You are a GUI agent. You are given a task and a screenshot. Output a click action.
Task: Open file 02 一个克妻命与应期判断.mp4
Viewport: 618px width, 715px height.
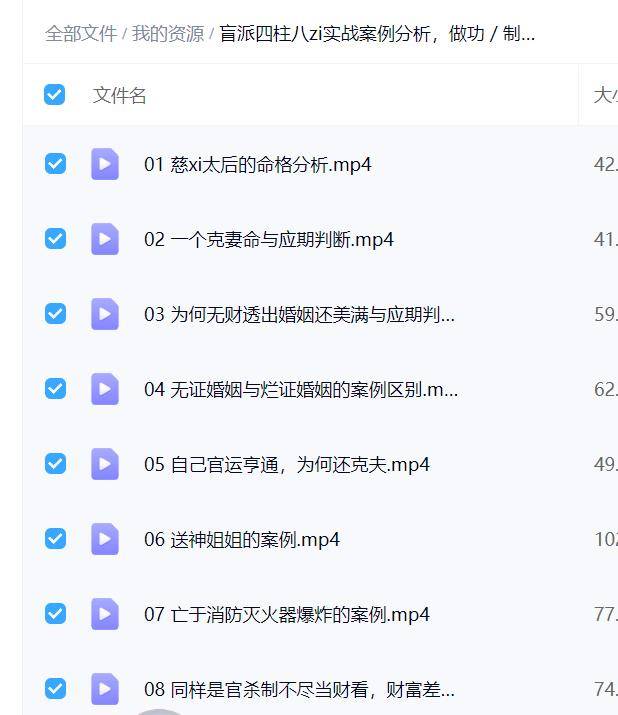pos(269,239)
